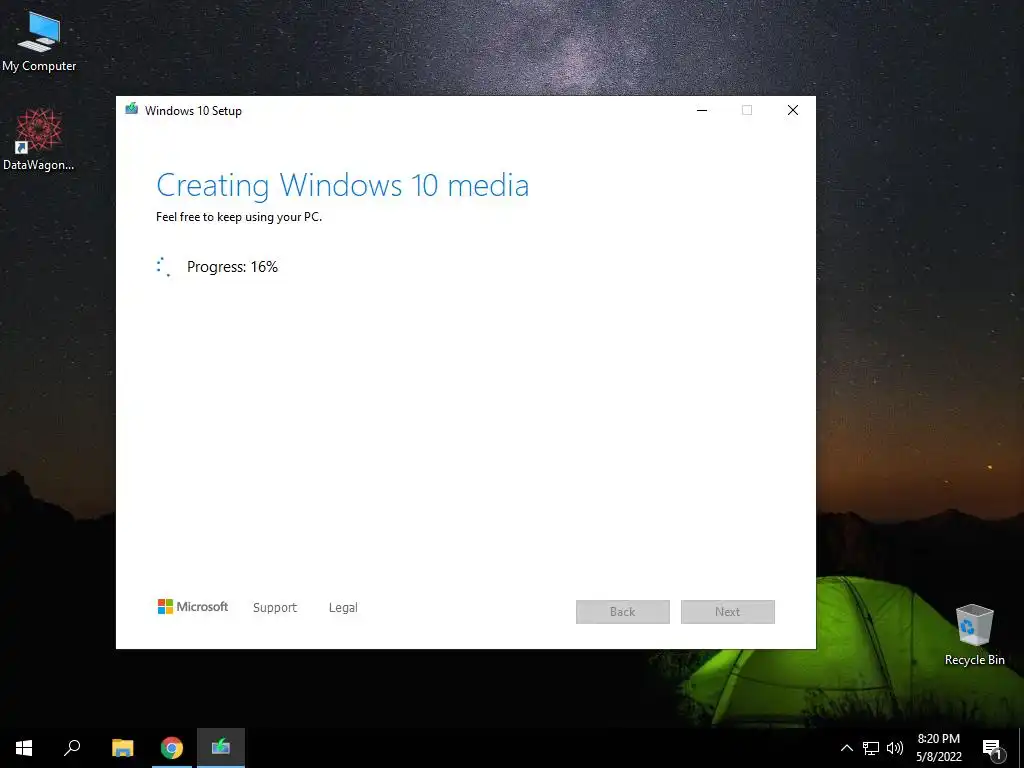Click the disabled Back button
The width and height of the screenshot is (1024, 768).
click(622, 612)
